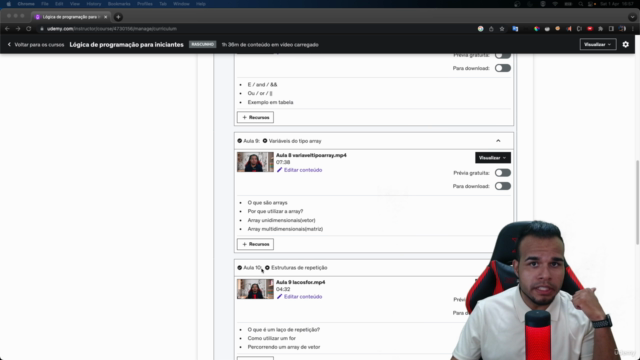The image size is (640, 360).
Task: Click the RASCUNHO status badge
Action: pos(202,44)
